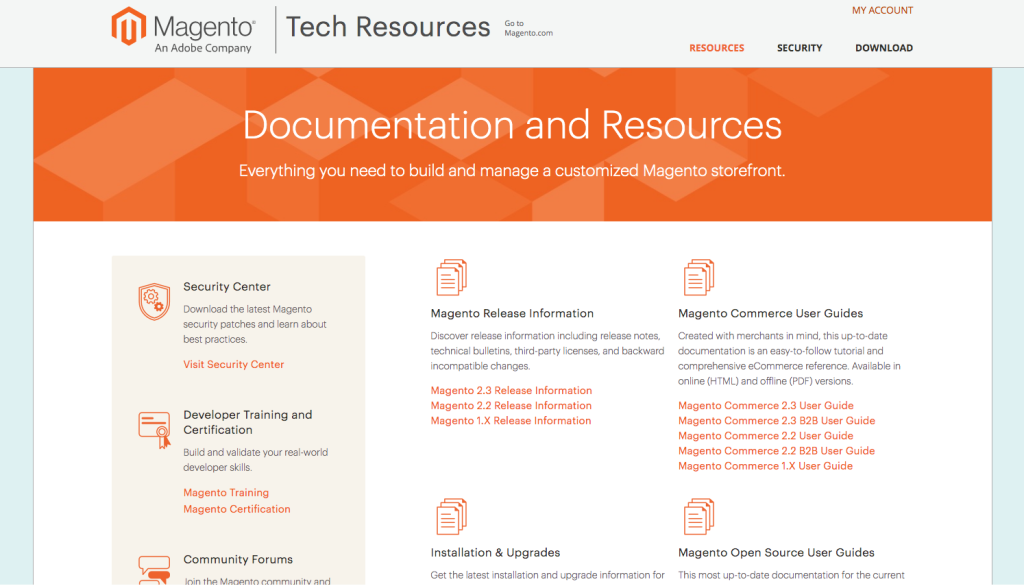Click the Magento Commerce User Guides documents icon
The height and width of the screenshot is (586, 1024).
[699, 278]
